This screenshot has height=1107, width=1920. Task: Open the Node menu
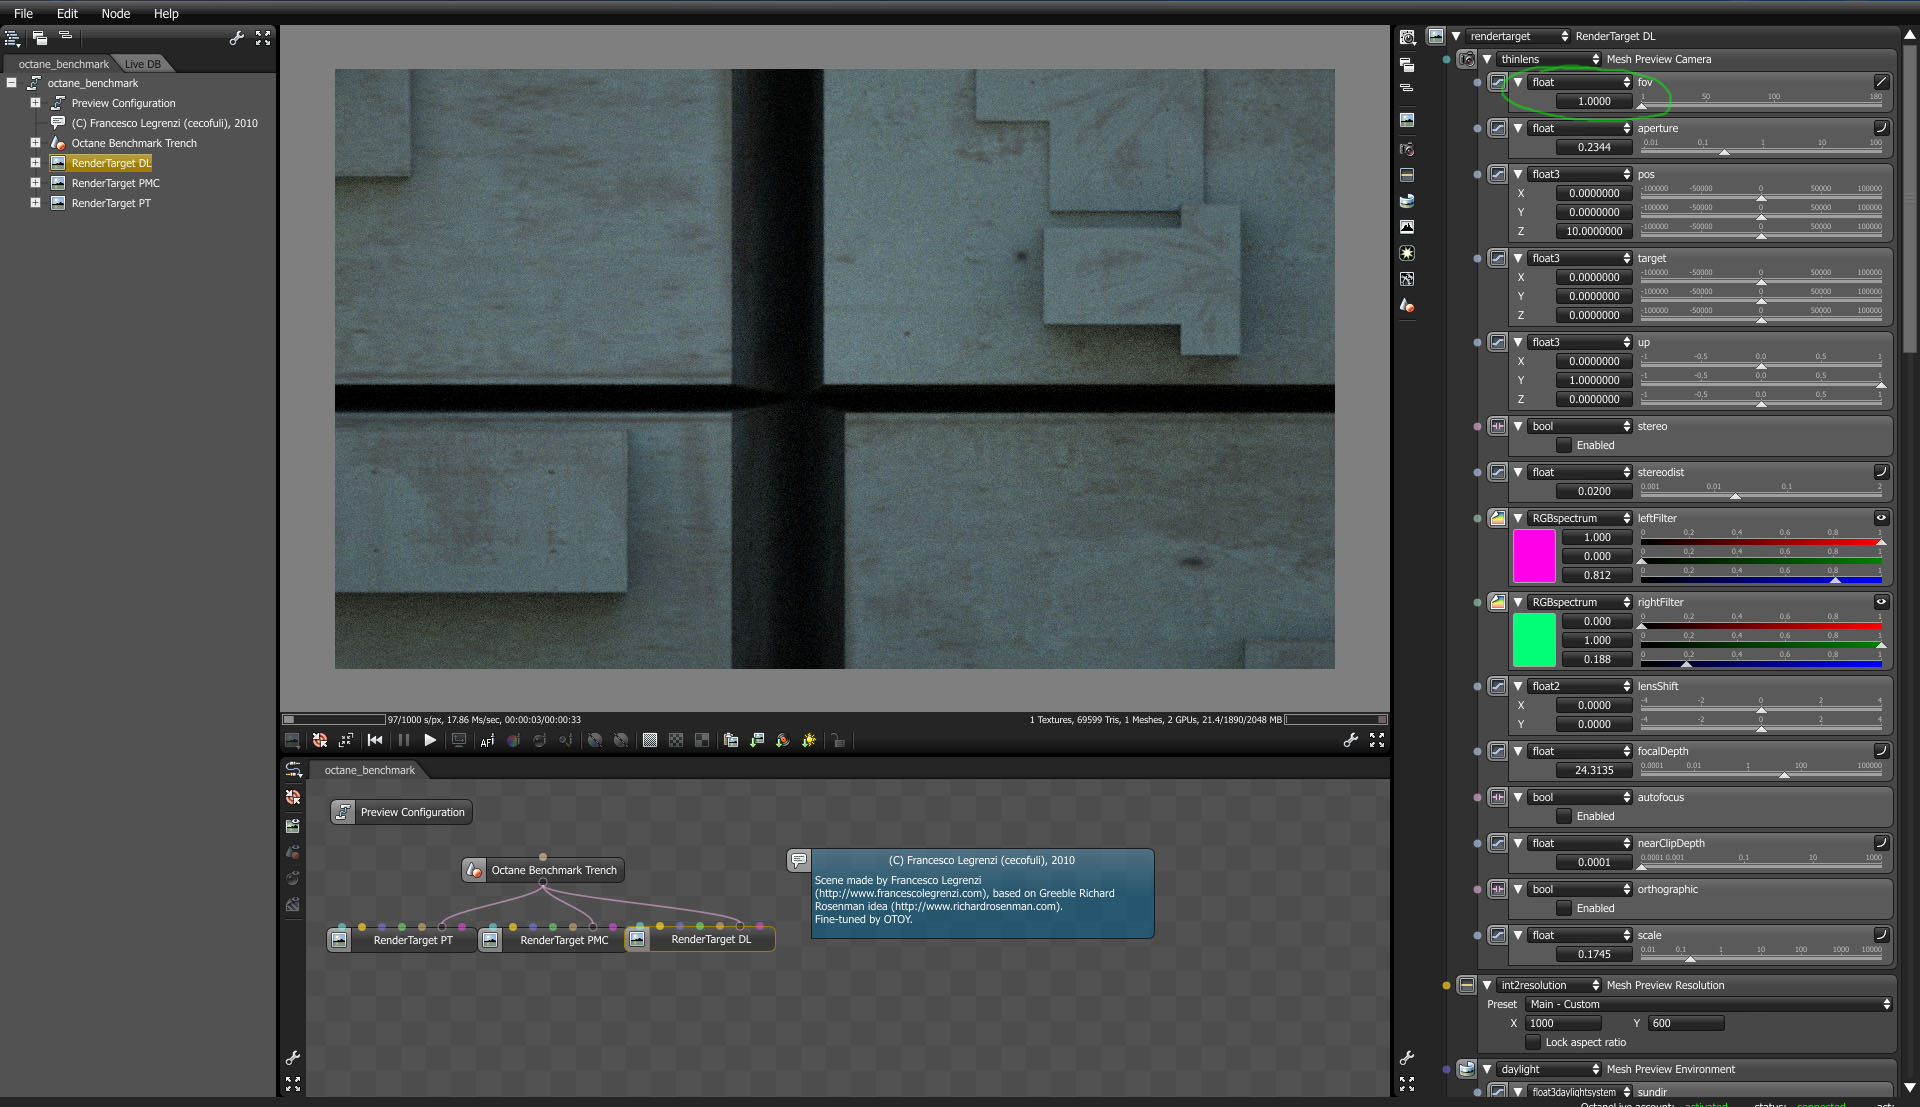click(115, 13)
